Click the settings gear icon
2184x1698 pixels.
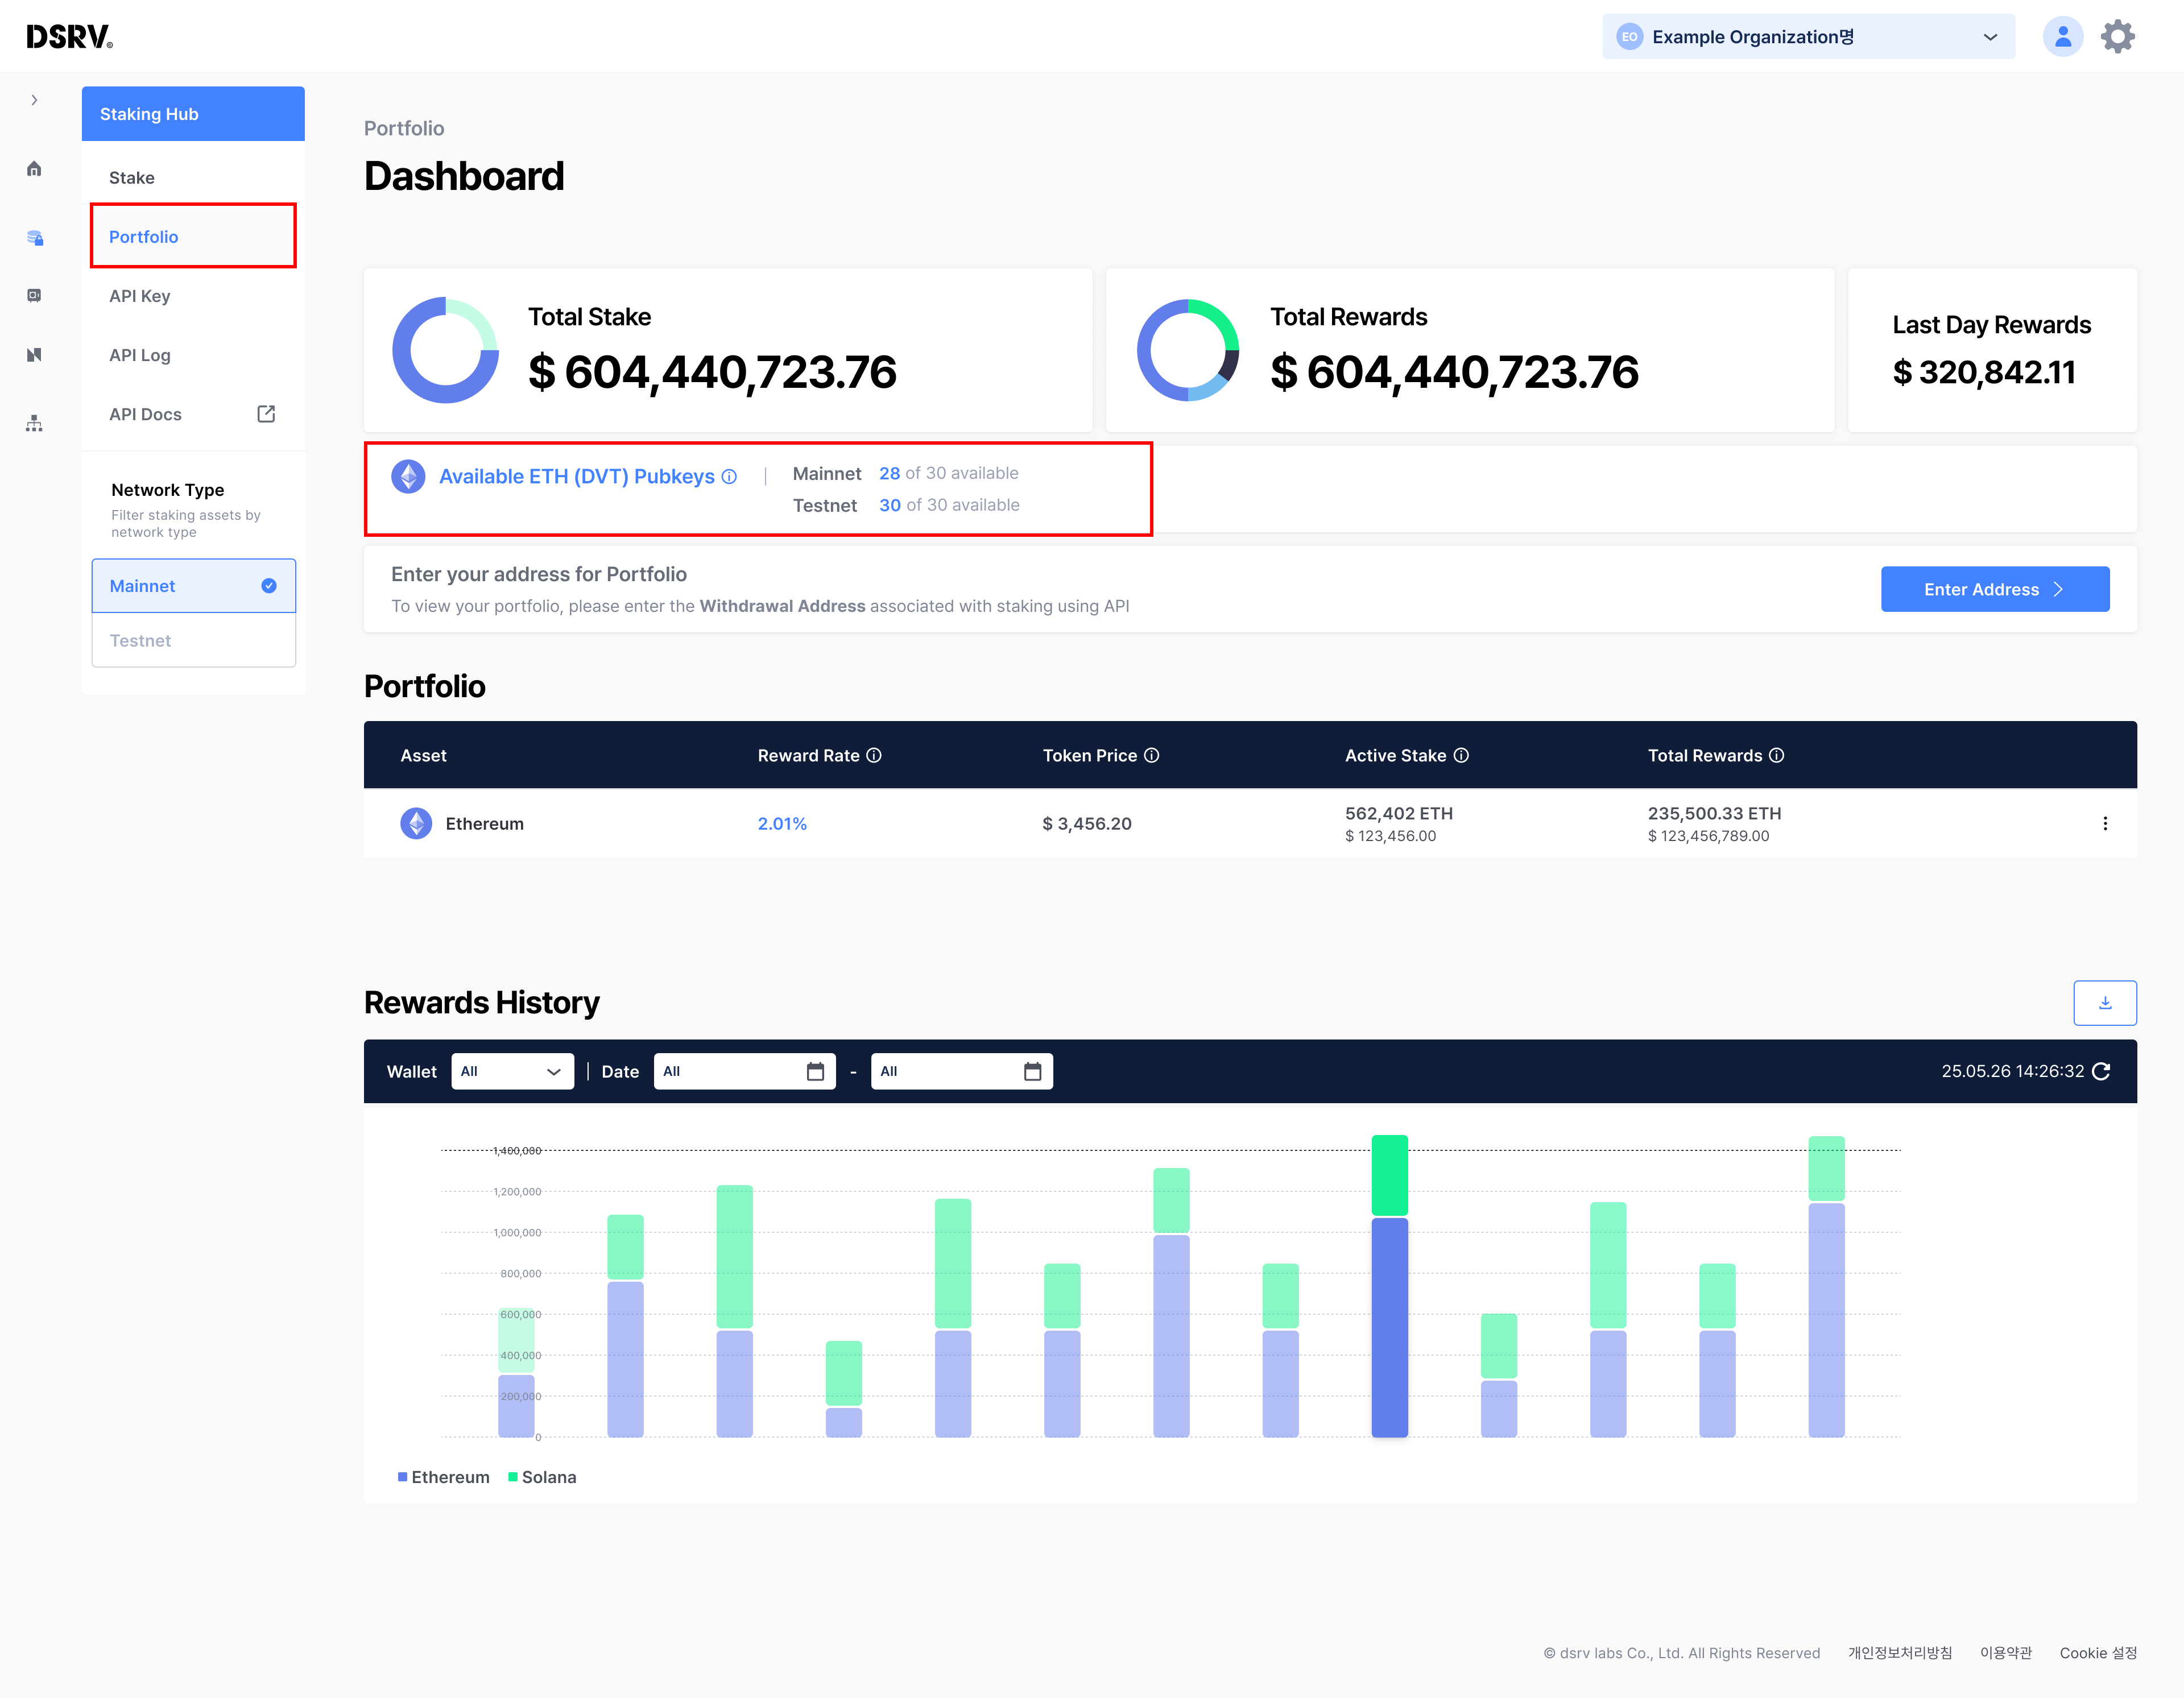pos(2117,37)
